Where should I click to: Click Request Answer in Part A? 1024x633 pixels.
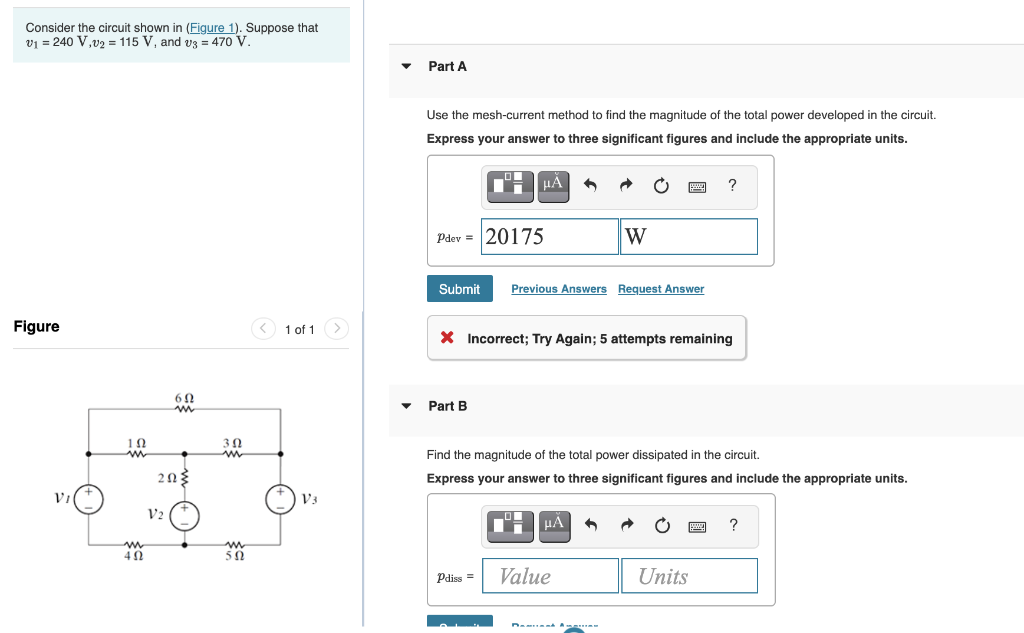click(x=660, y=288)
